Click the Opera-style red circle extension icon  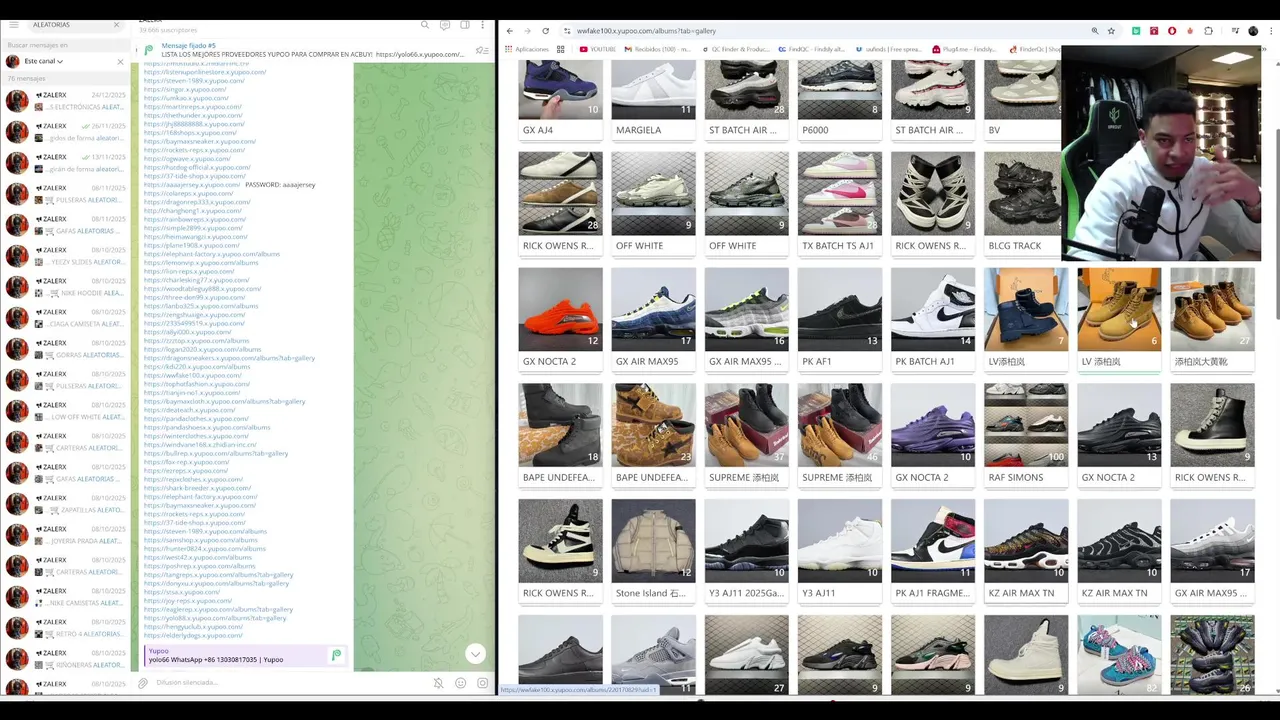pos(1172,31)
